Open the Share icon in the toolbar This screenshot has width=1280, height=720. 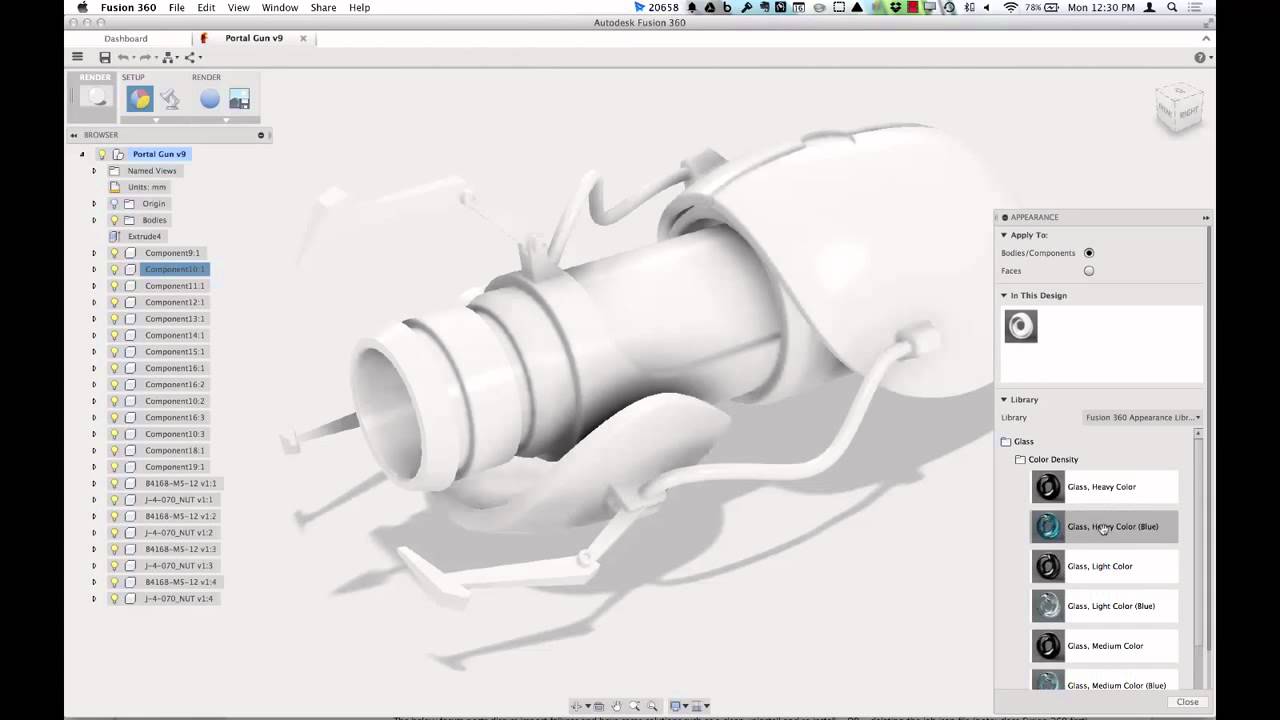[x=188, y=57]
